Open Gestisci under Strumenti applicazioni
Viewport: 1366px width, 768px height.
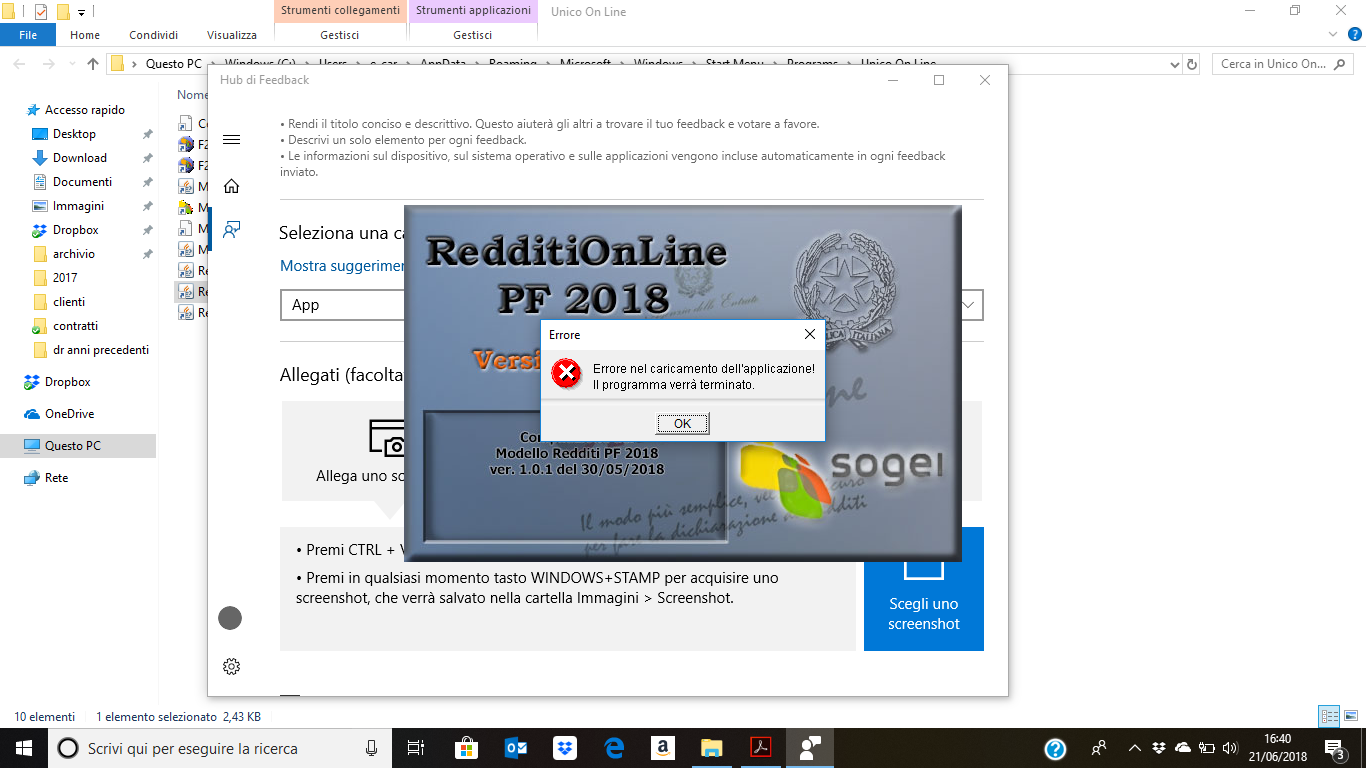point(473,35)
